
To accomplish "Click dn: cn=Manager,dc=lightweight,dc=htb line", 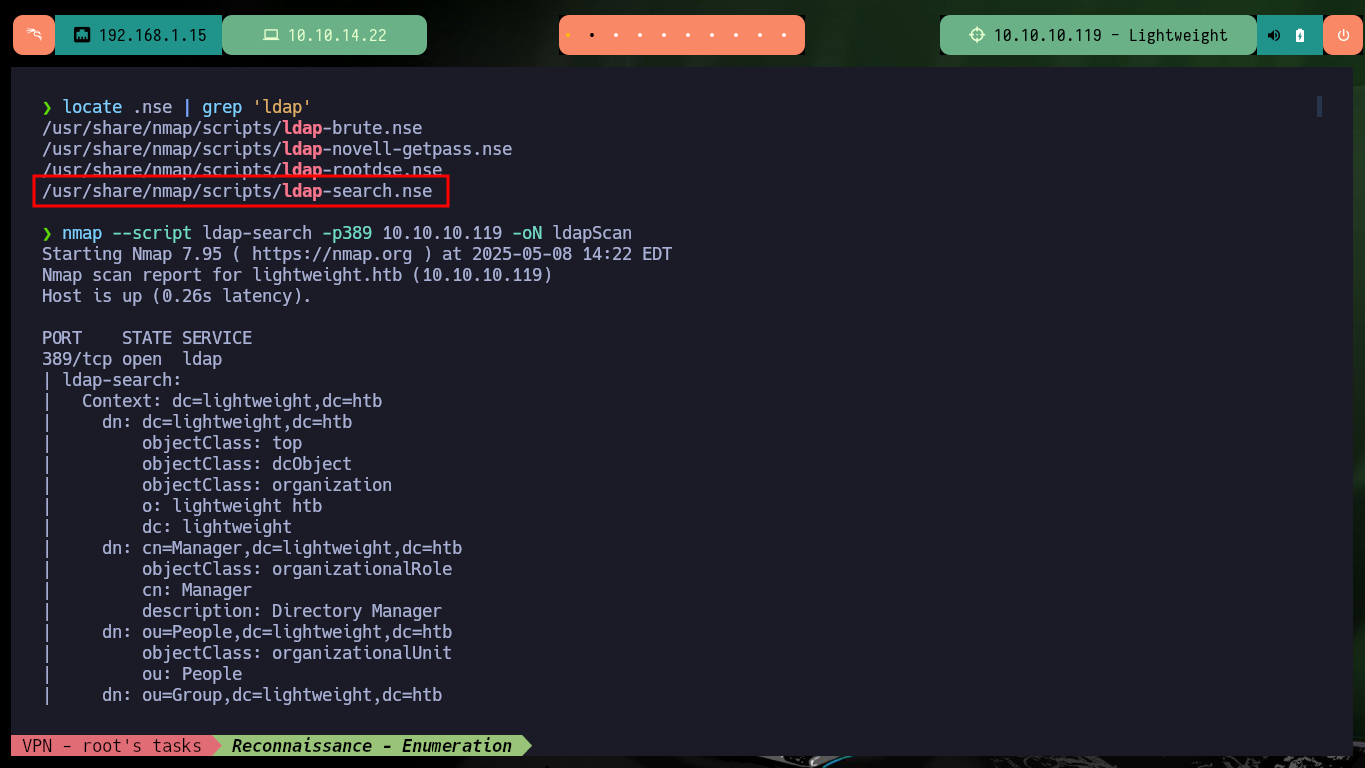I will (x=282, y=548).
